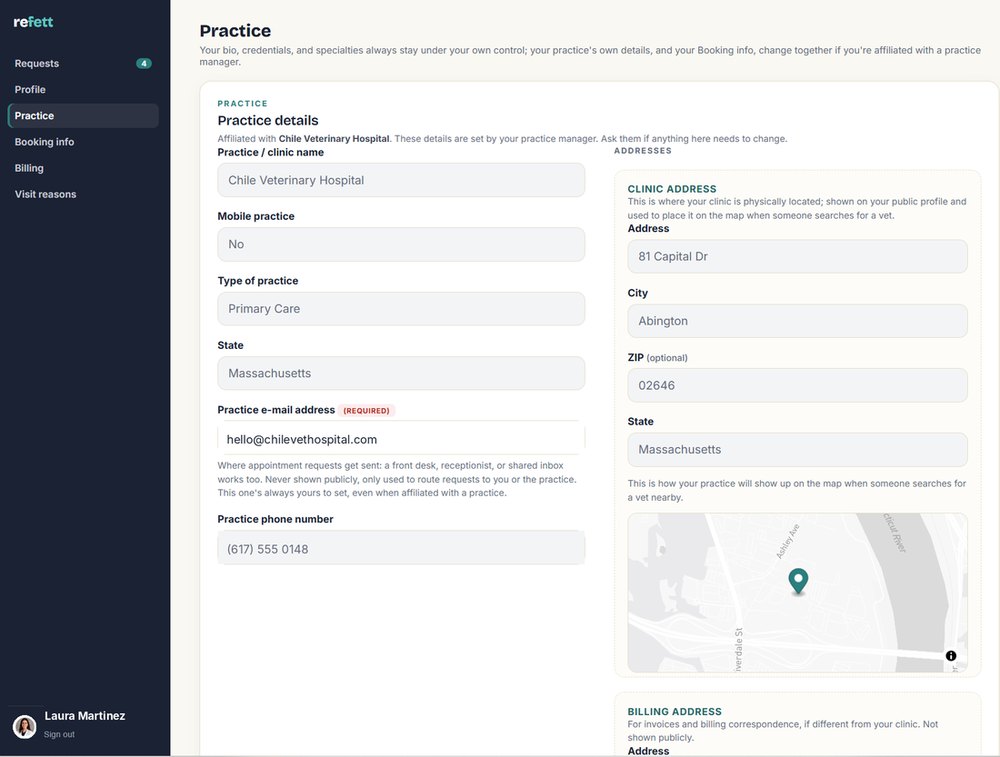Click the Mobile practice label
The width and height of the screenshot is (1000, 757).
[x=256, y=216]
